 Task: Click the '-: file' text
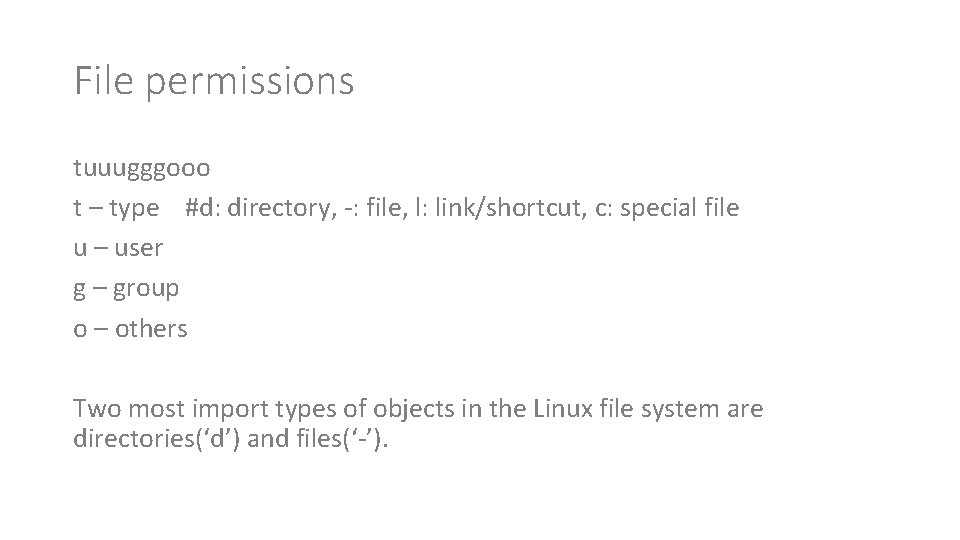click(376, 208)
